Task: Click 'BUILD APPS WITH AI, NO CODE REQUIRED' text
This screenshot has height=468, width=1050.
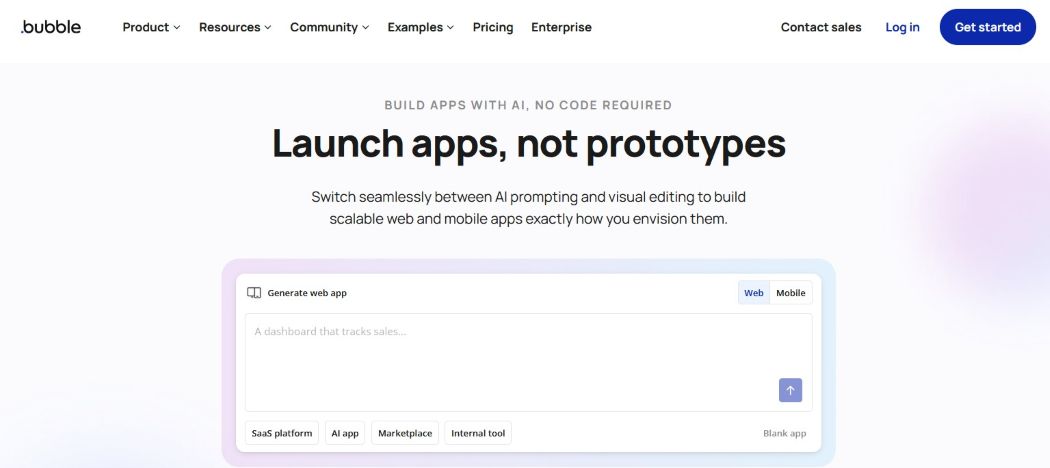Action: point(528,105)
